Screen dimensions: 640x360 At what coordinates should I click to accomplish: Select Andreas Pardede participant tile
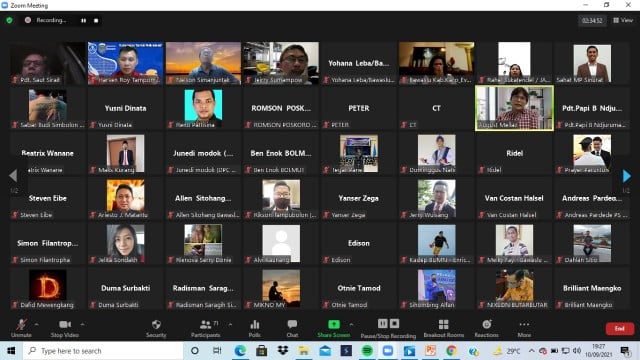click(592, 198)
